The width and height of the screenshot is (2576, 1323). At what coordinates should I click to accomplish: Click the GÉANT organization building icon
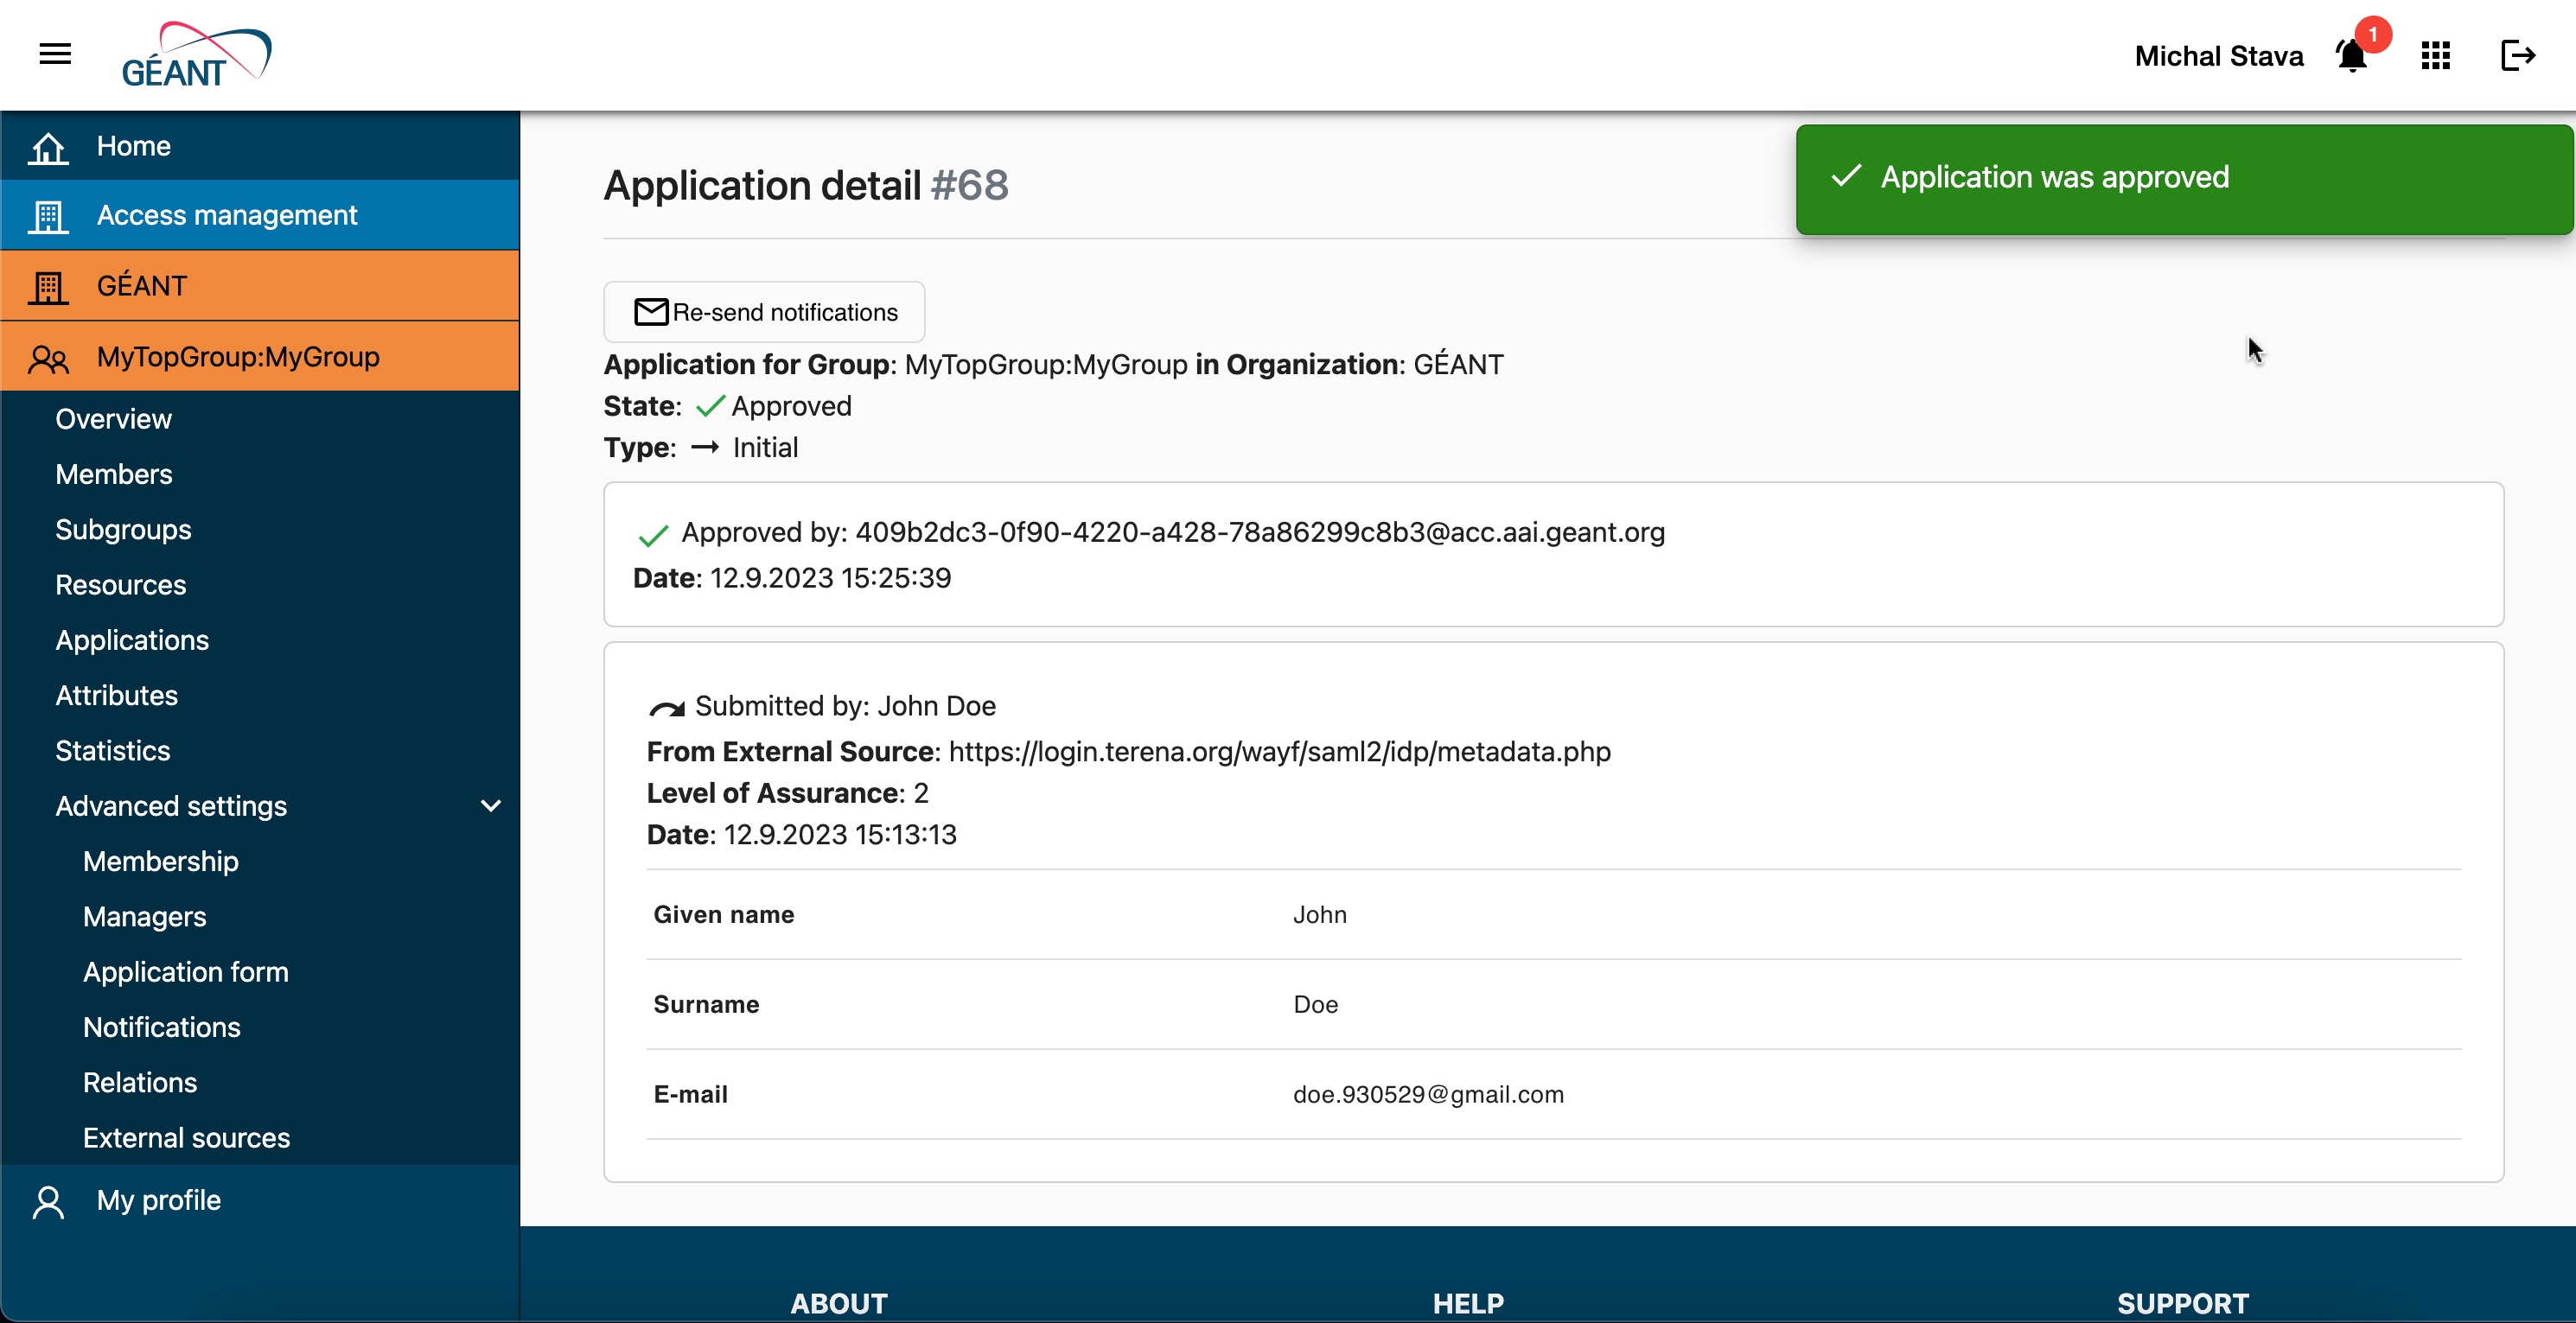[48, 287]
